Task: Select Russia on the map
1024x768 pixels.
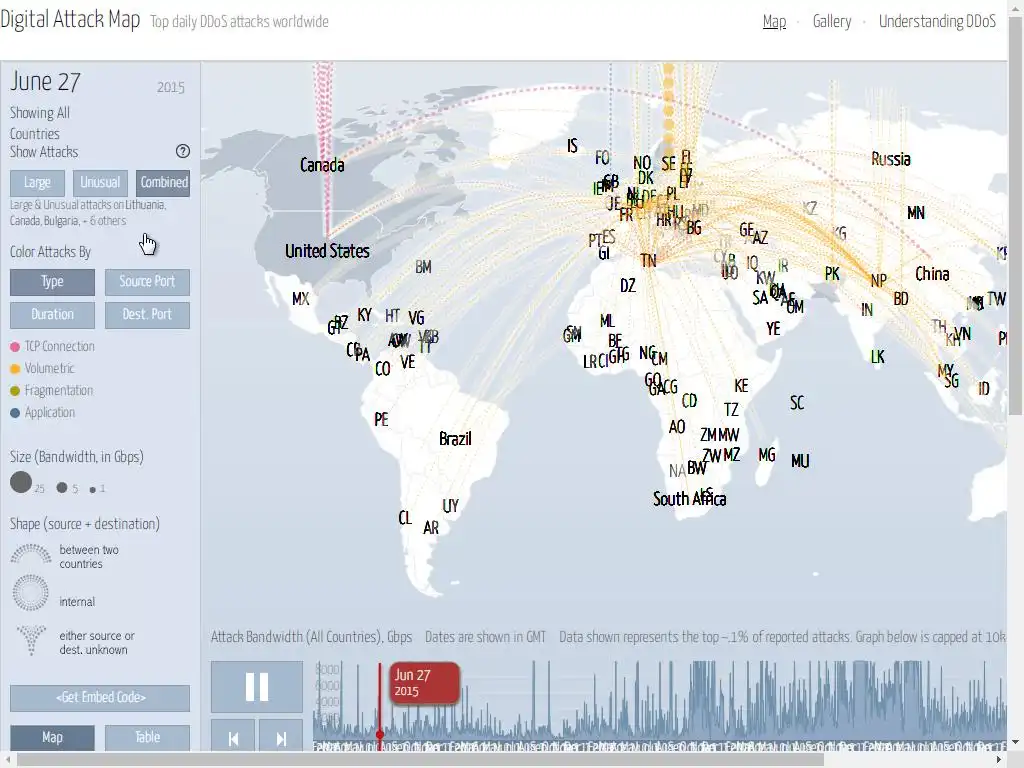Action: (891, 159)
